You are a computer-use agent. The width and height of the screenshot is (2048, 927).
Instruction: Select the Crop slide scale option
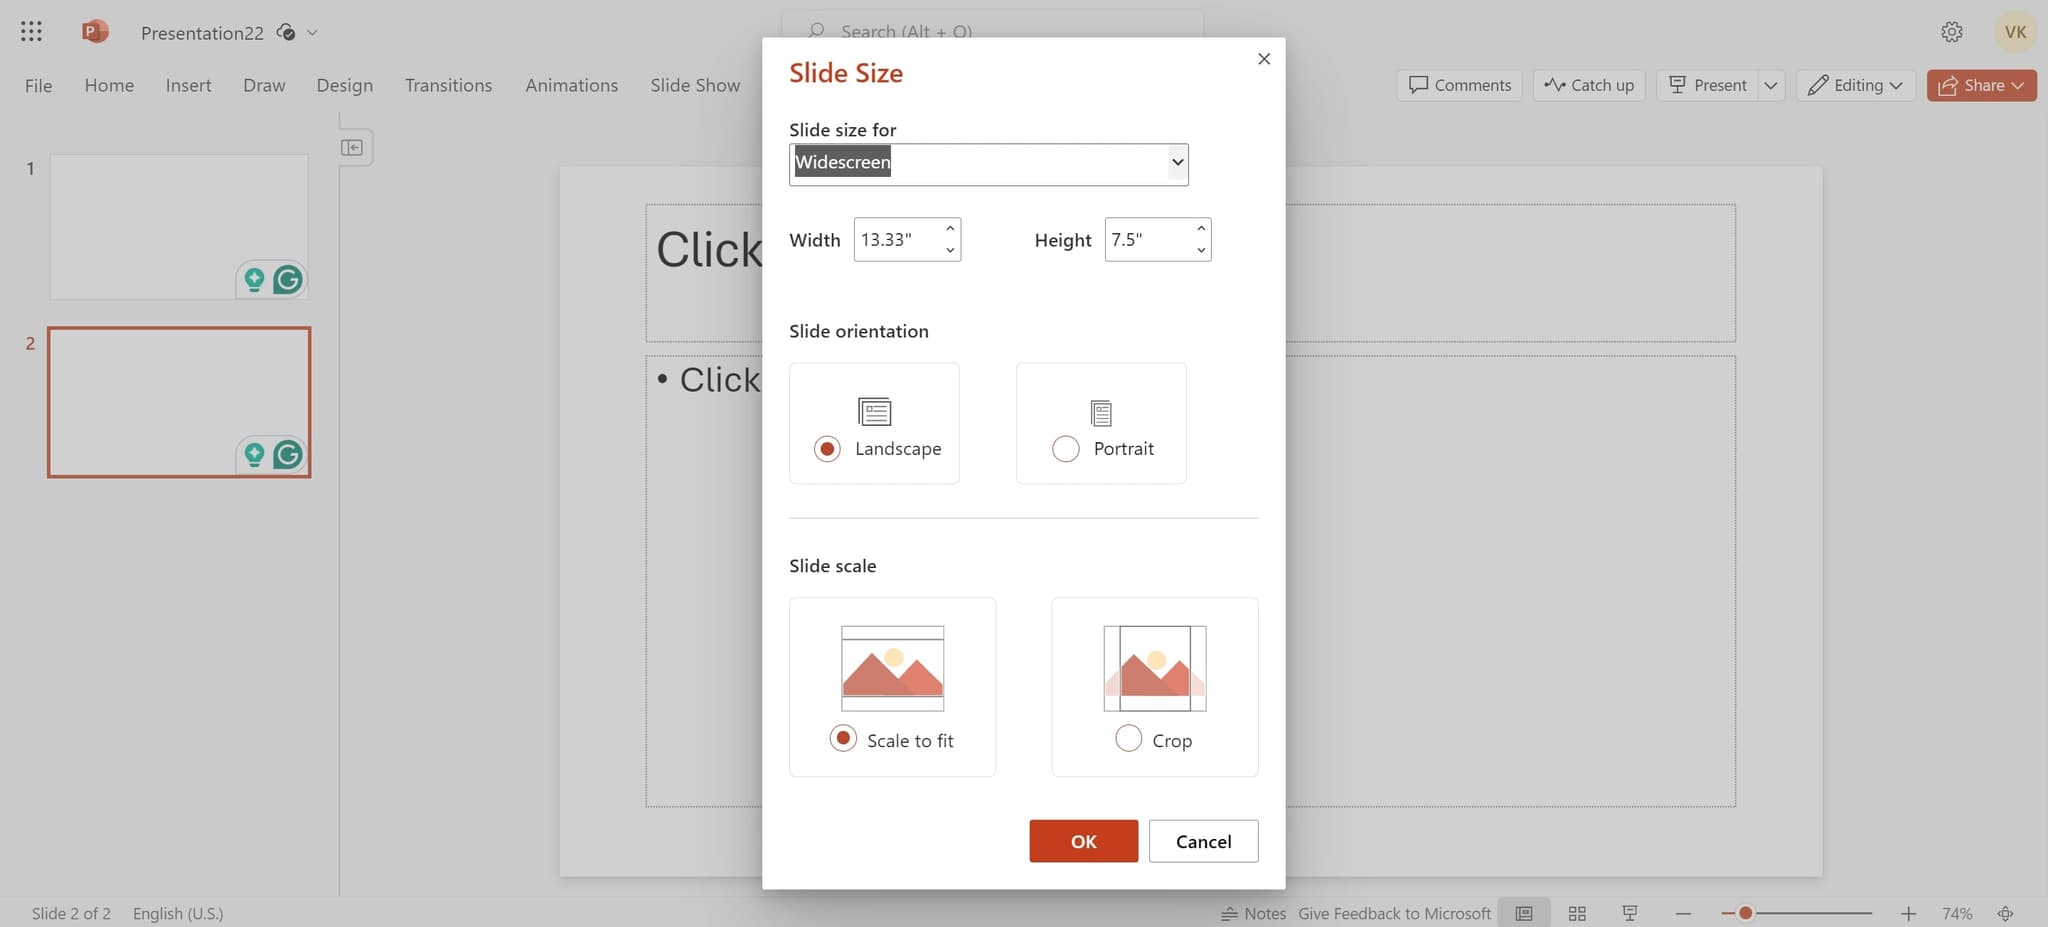[1127, 738]
